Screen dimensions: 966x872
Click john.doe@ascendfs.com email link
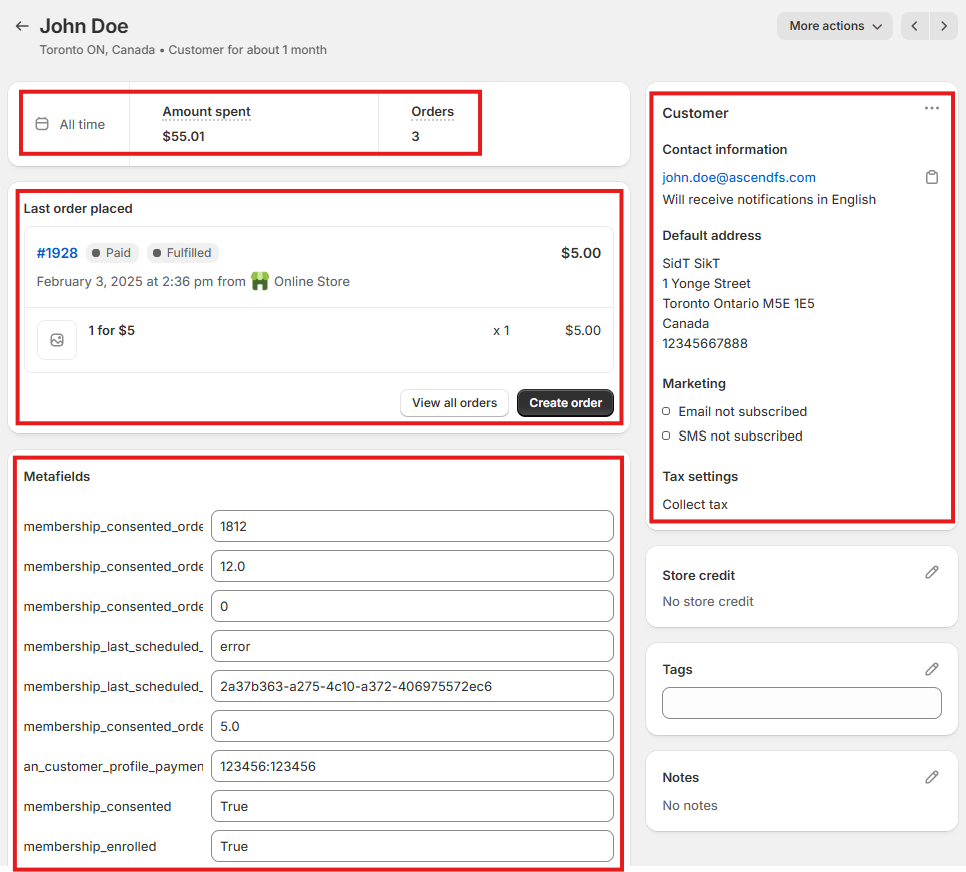(x=739, y=178)
